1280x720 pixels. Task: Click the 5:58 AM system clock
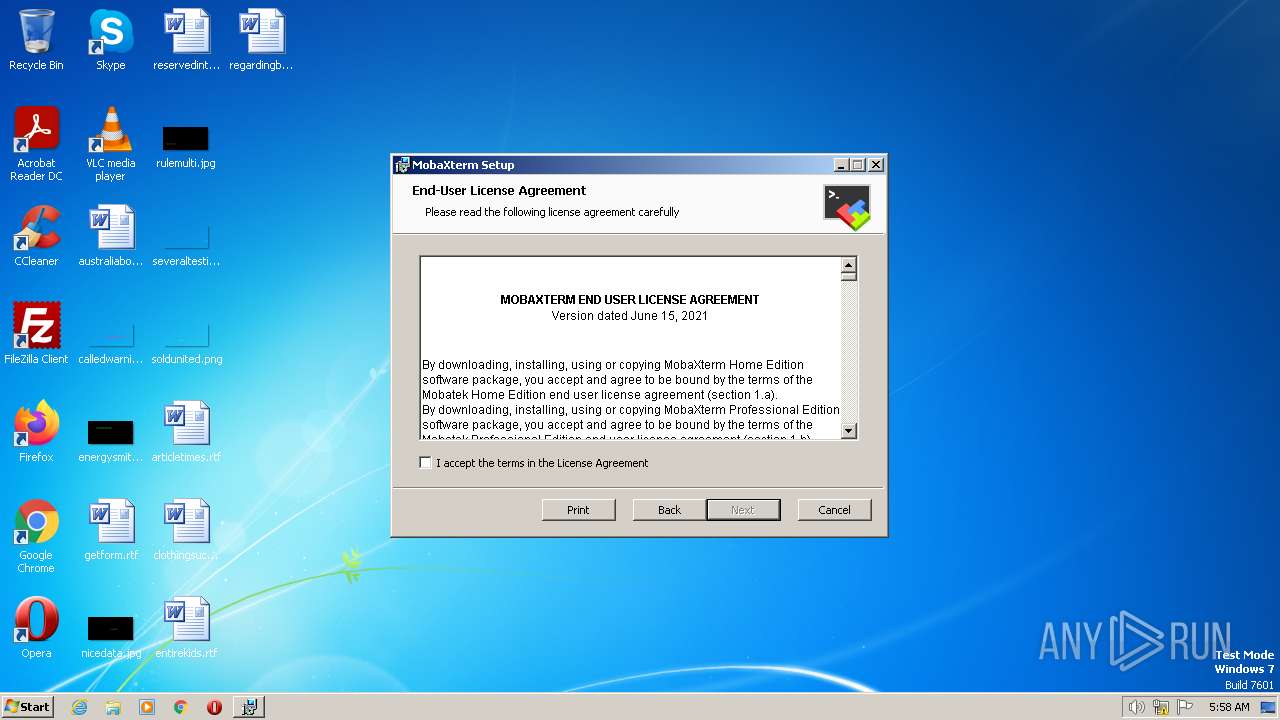click(x=1229, y=707)
